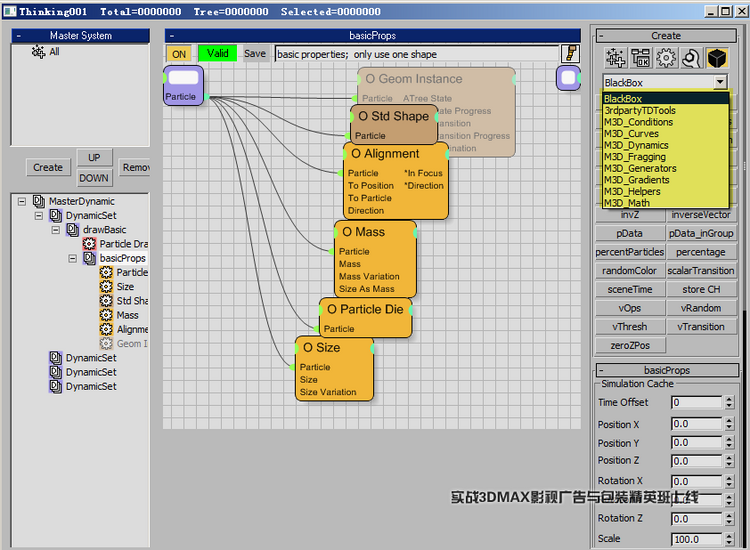Toggle enable circle on Std Shape node
This screenshot has width=750, height=550.
[363, 116]
